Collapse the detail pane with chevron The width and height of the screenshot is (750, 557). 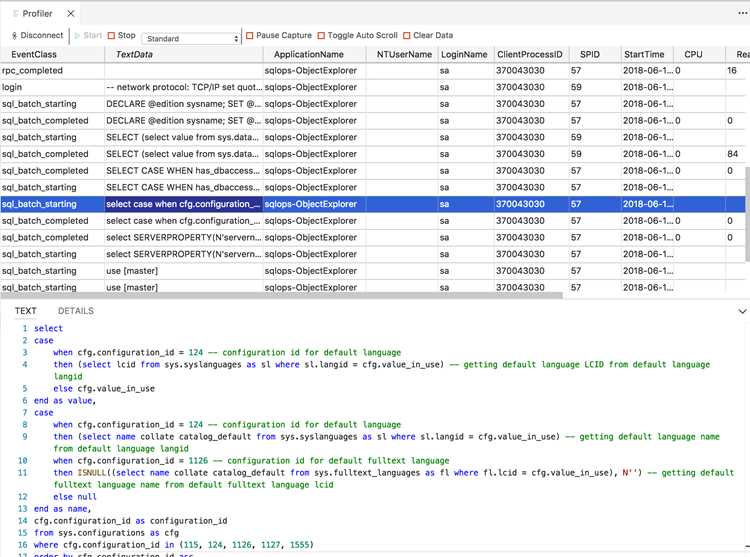(742, 311)
